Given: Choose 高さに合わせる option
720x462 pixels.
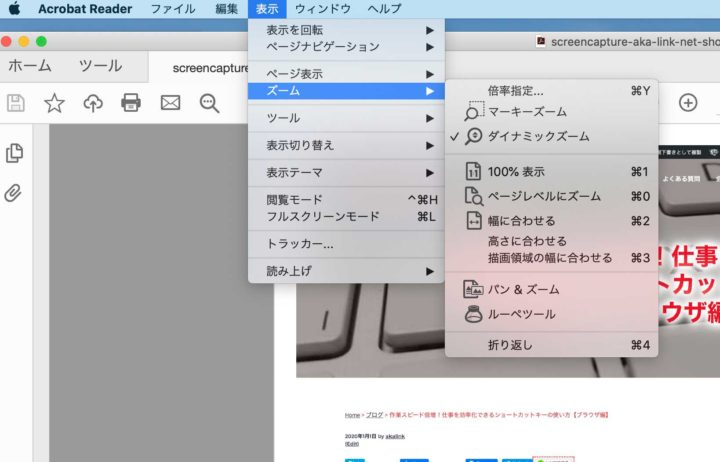Looking at the screenshot, I should (x=551, y=241).
